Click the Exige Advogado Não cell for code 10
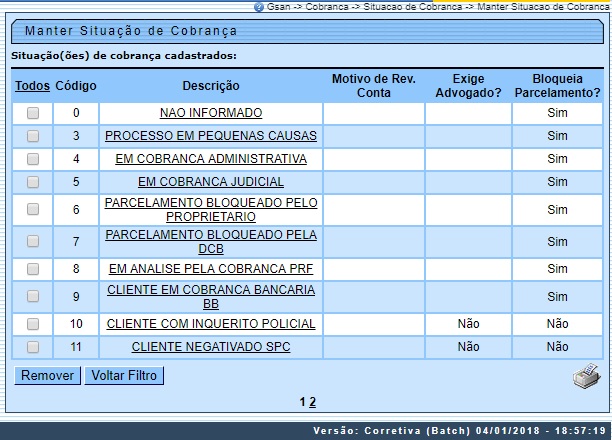The height and width of the screenshot is (440, 612). tap(468, 324)
